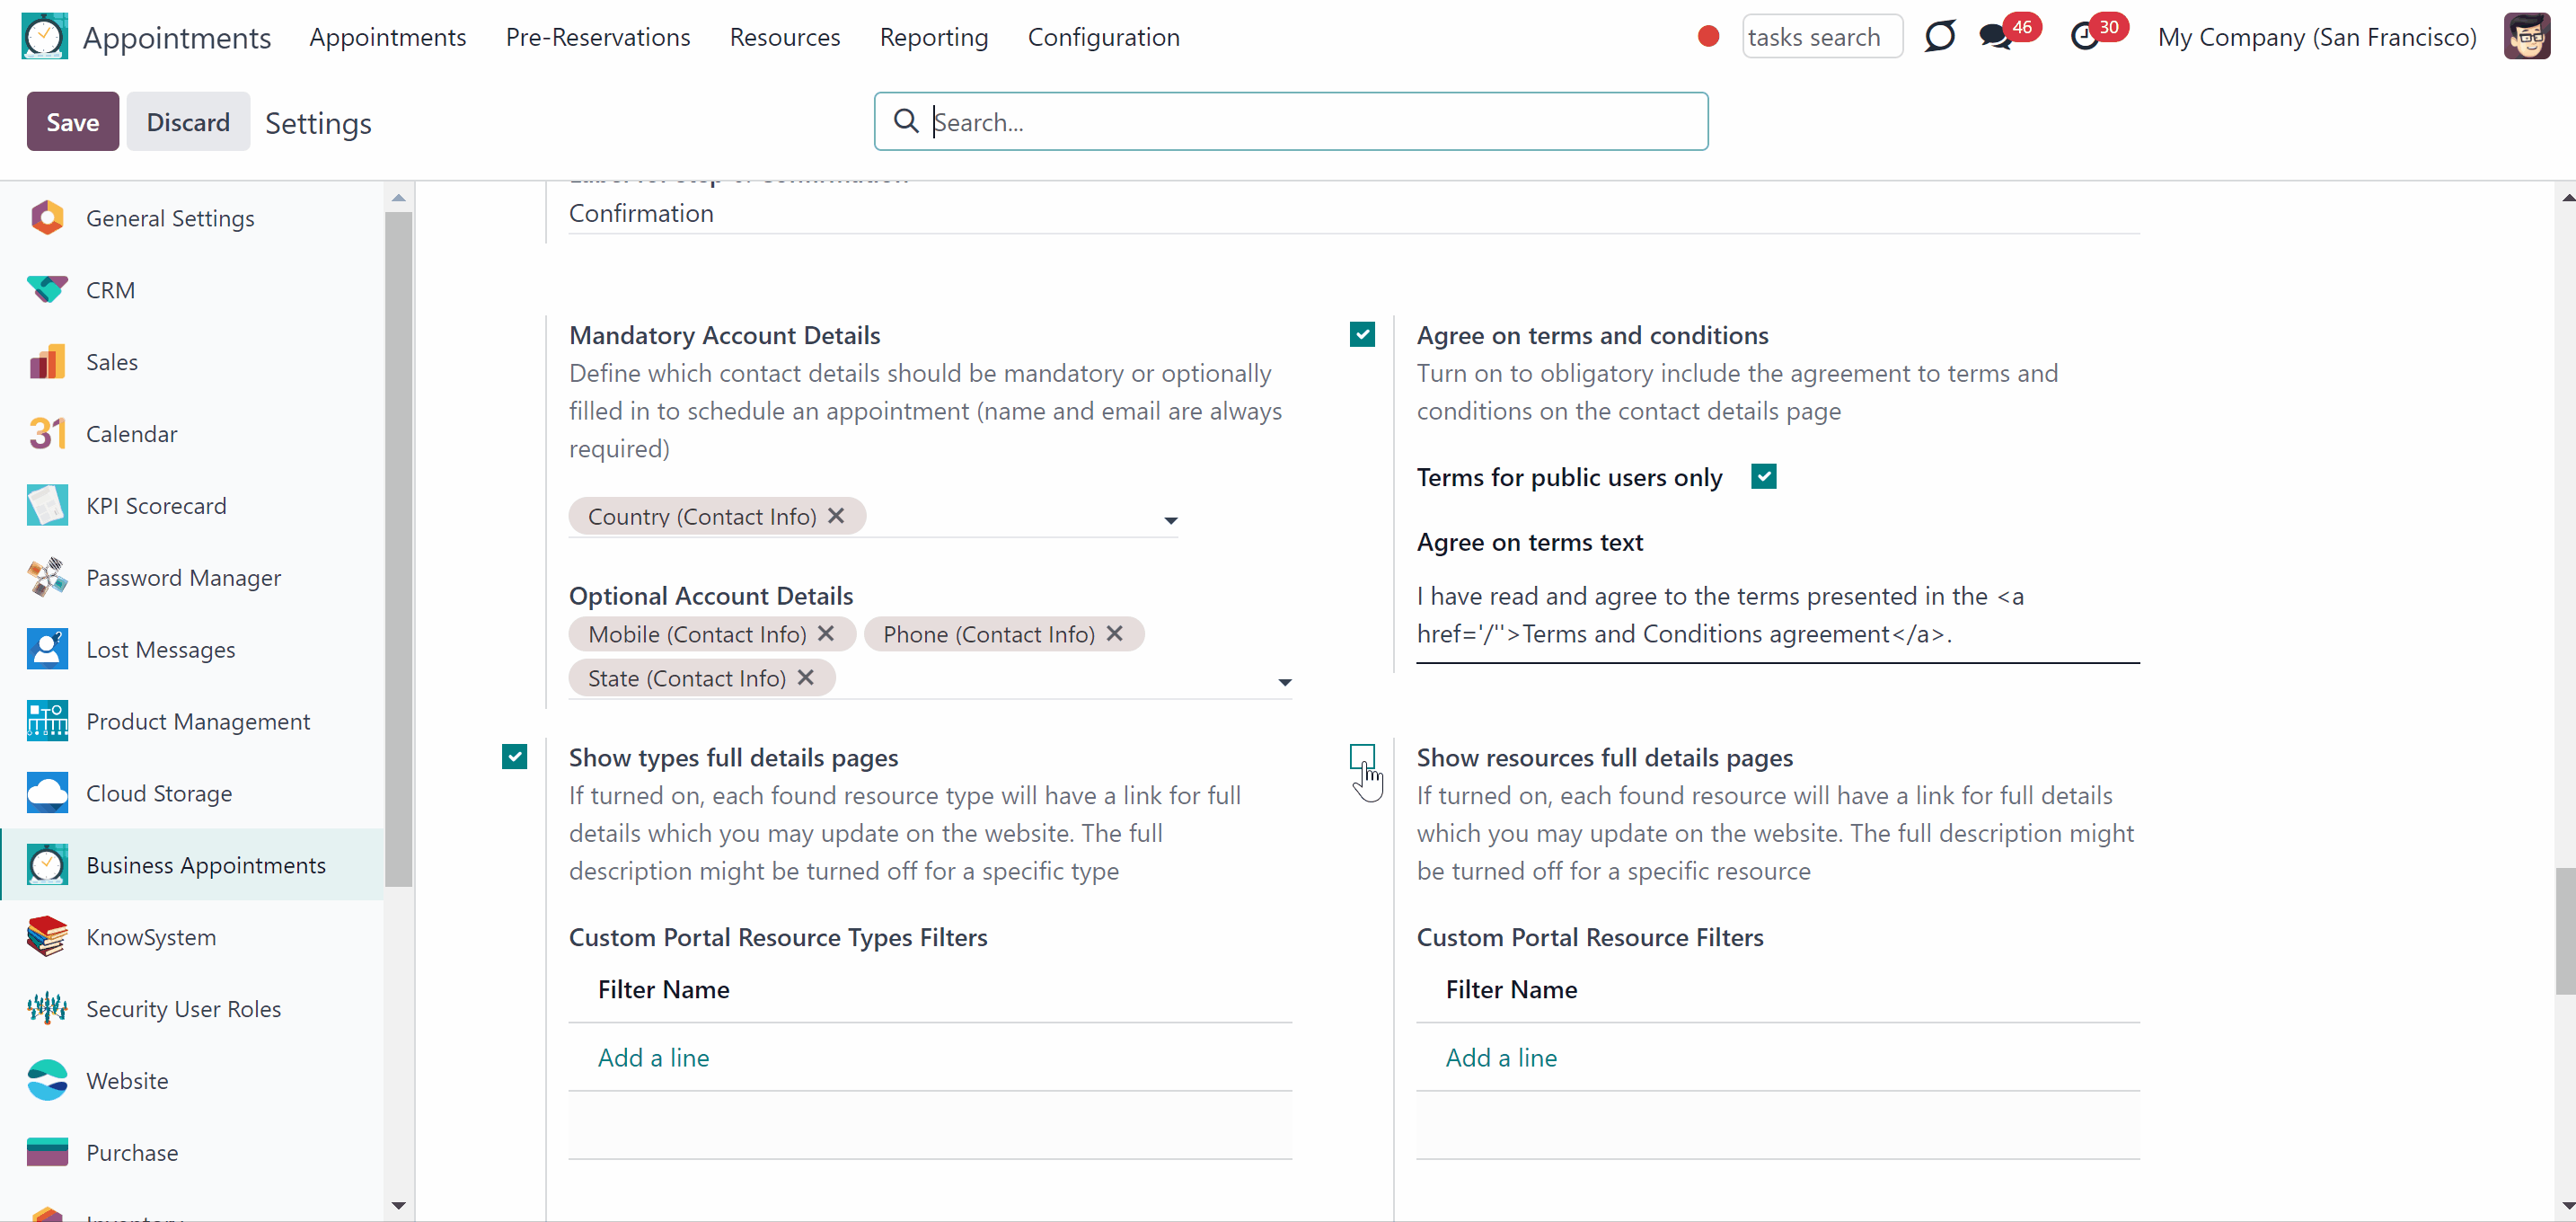
Task: Discard the settings changes
Action: (x=188, y=122)
